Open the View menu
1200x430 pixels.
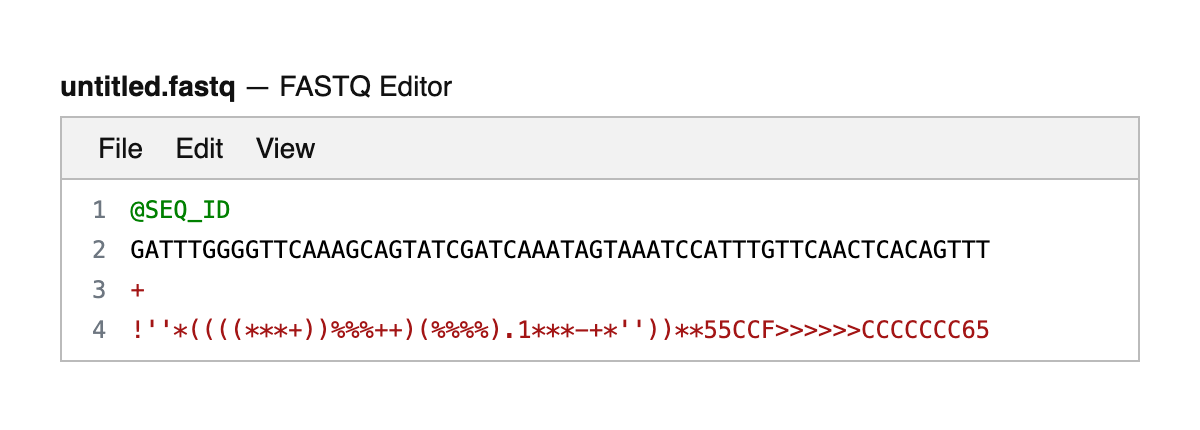[285, 149]
